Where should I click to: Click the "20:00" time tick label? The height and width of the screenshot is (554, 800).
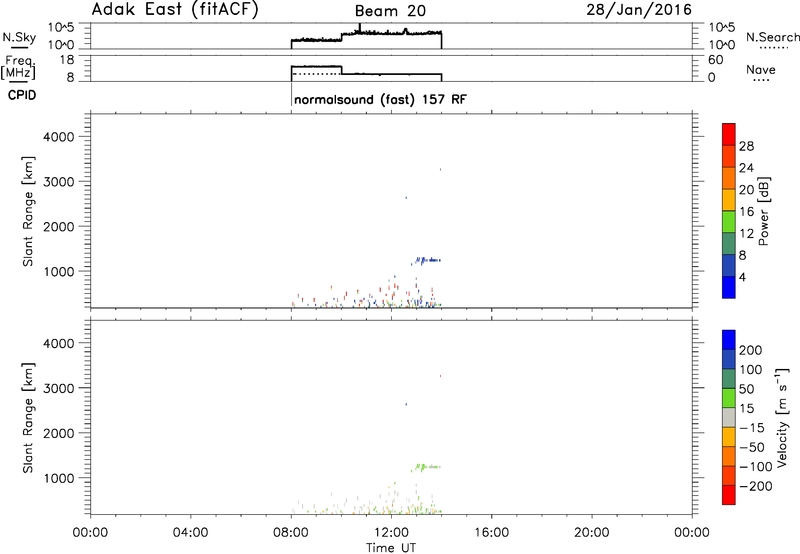point(592,533)
